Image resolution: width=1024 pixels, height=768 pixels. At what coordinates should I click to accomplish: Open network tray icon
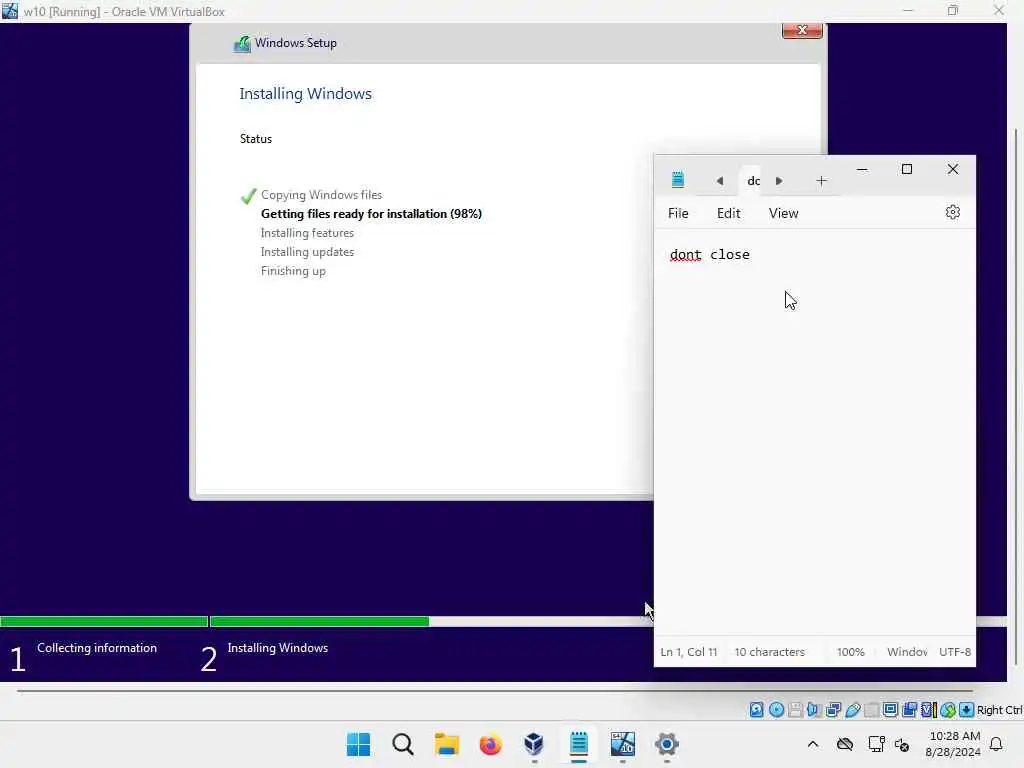tap(876, 744)
